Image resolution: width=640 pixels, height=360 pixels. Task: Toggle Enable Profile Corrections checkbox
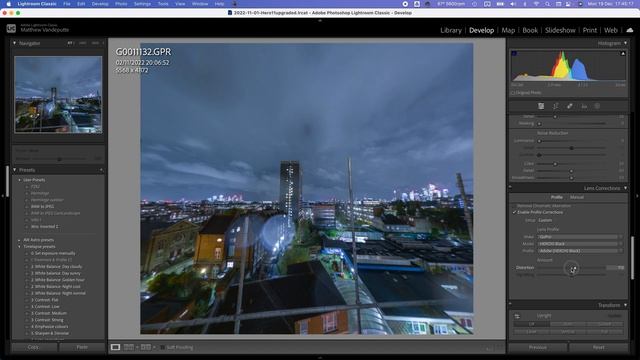[x=514, y=212]
